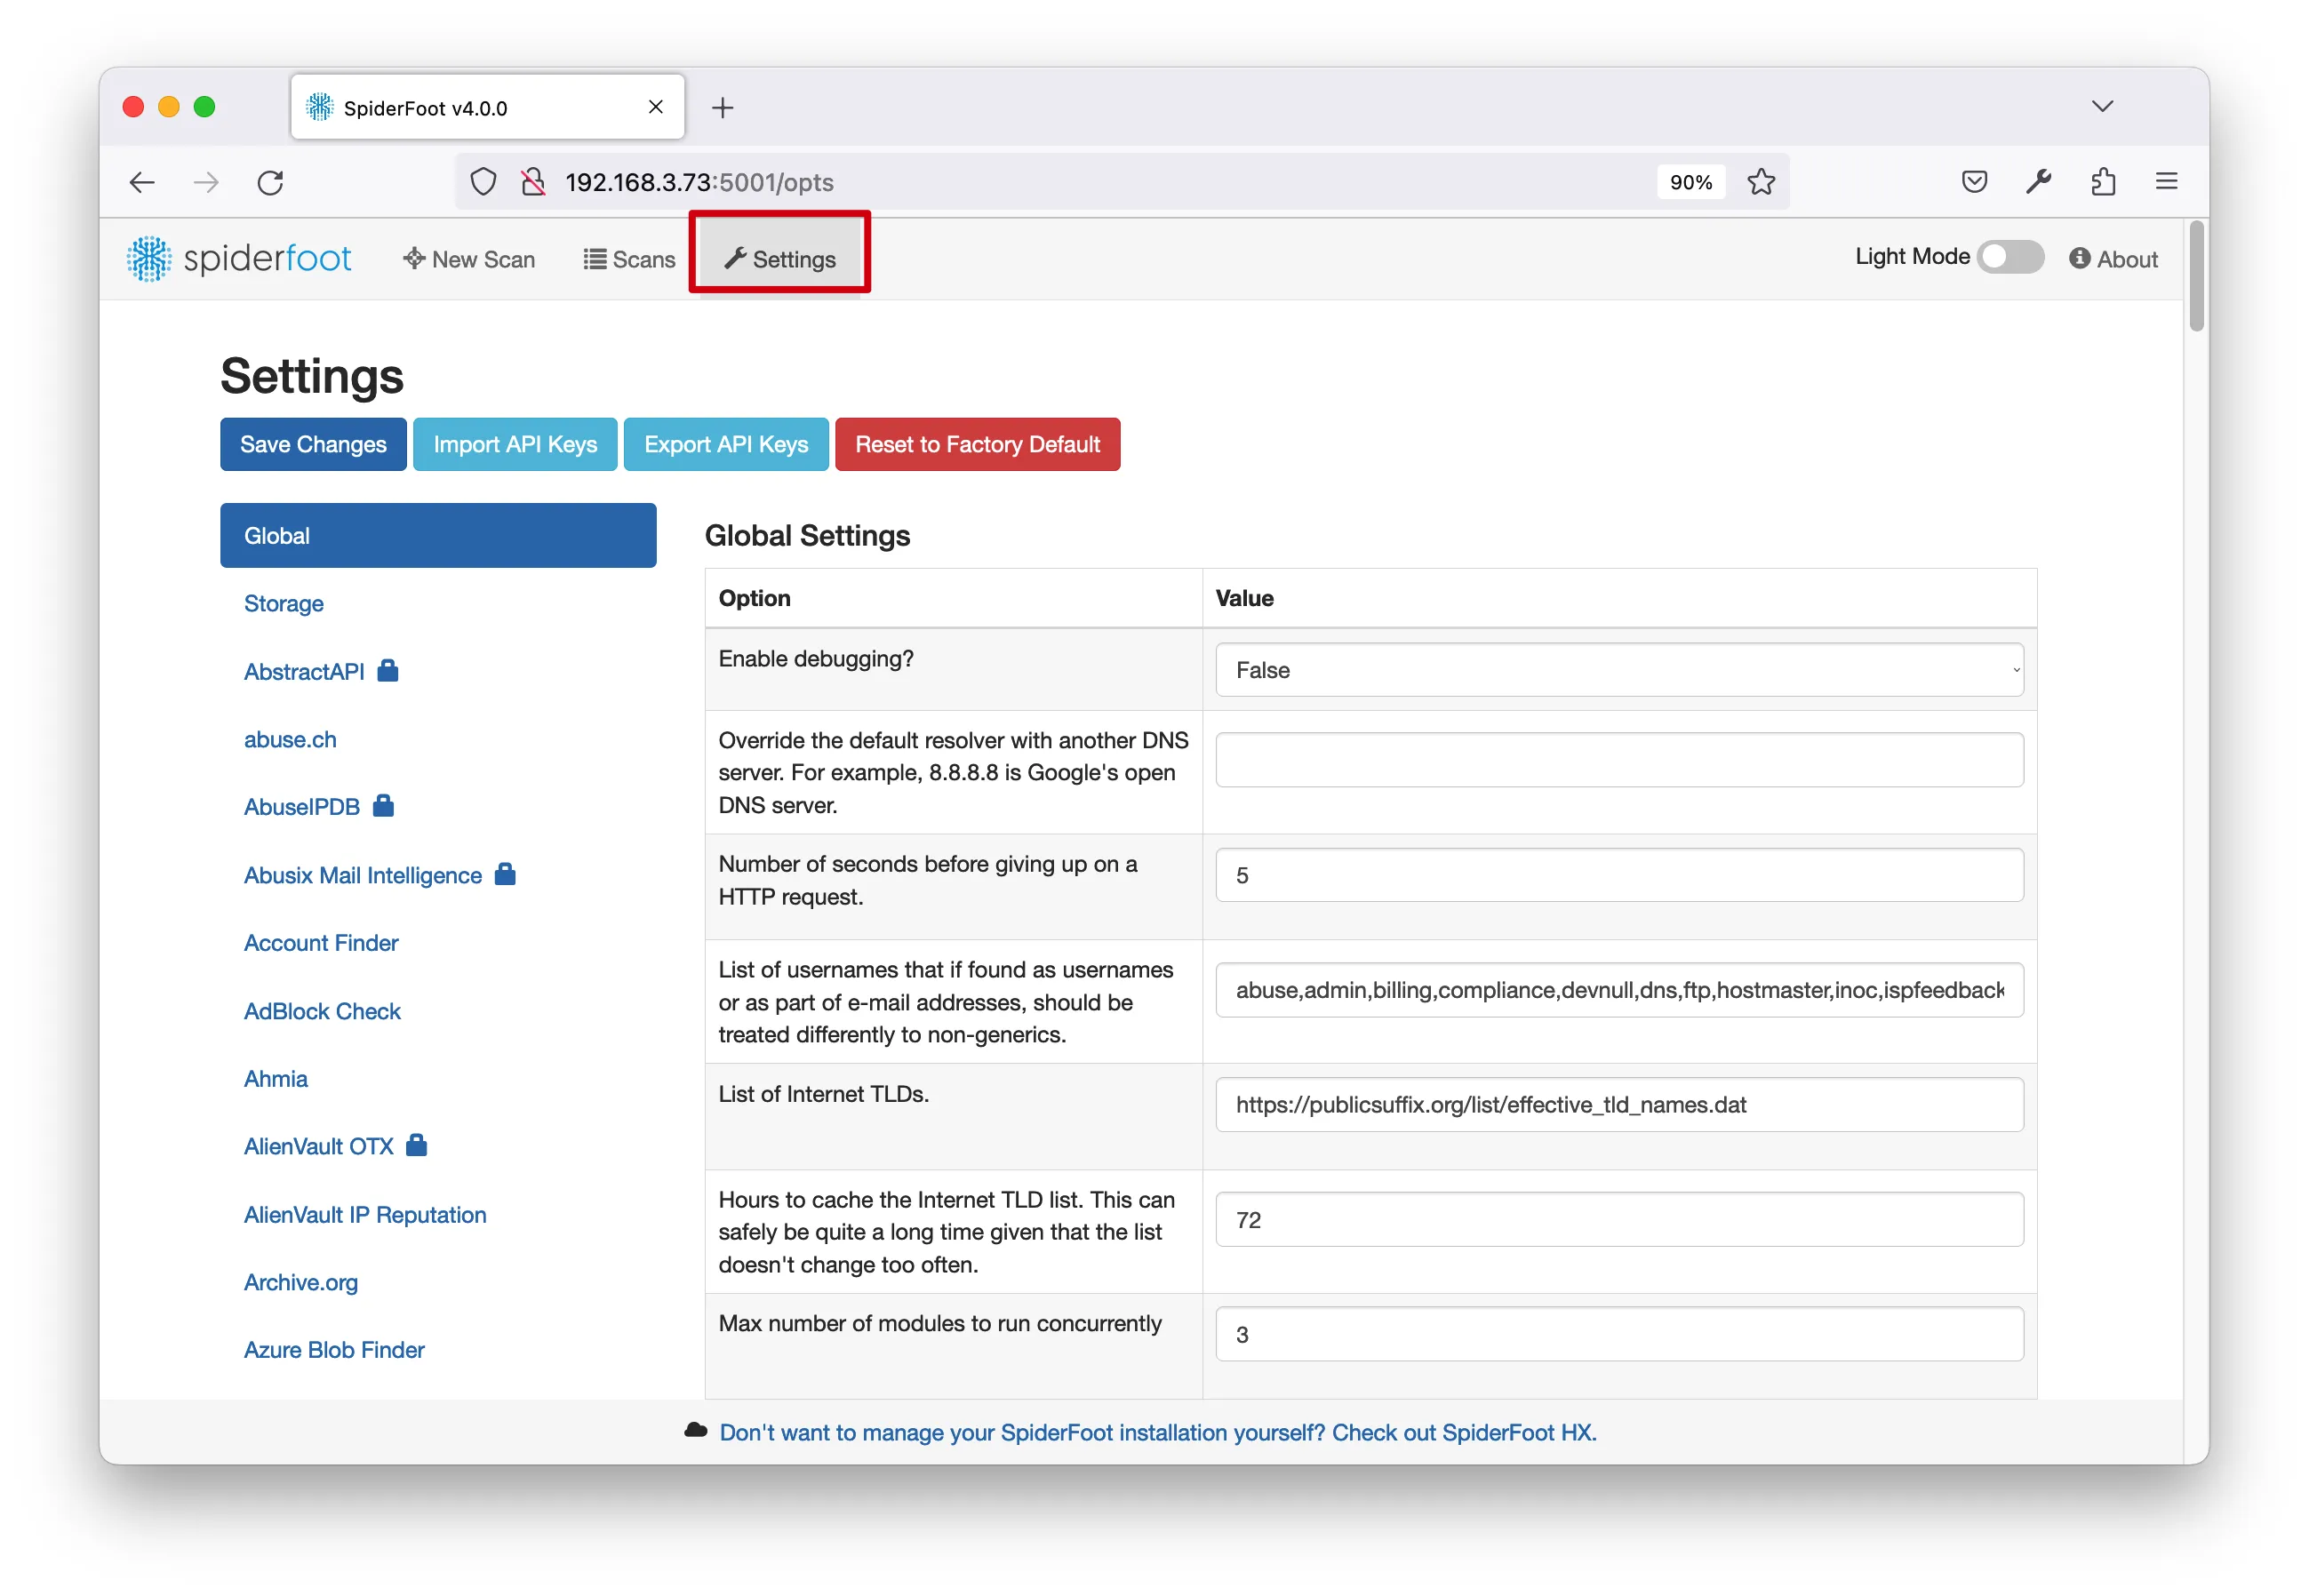Click the 90% zoom level indicator
Image resolution: width=2309 pixels, height=1596 pixels.
[x=1691, y=182]
